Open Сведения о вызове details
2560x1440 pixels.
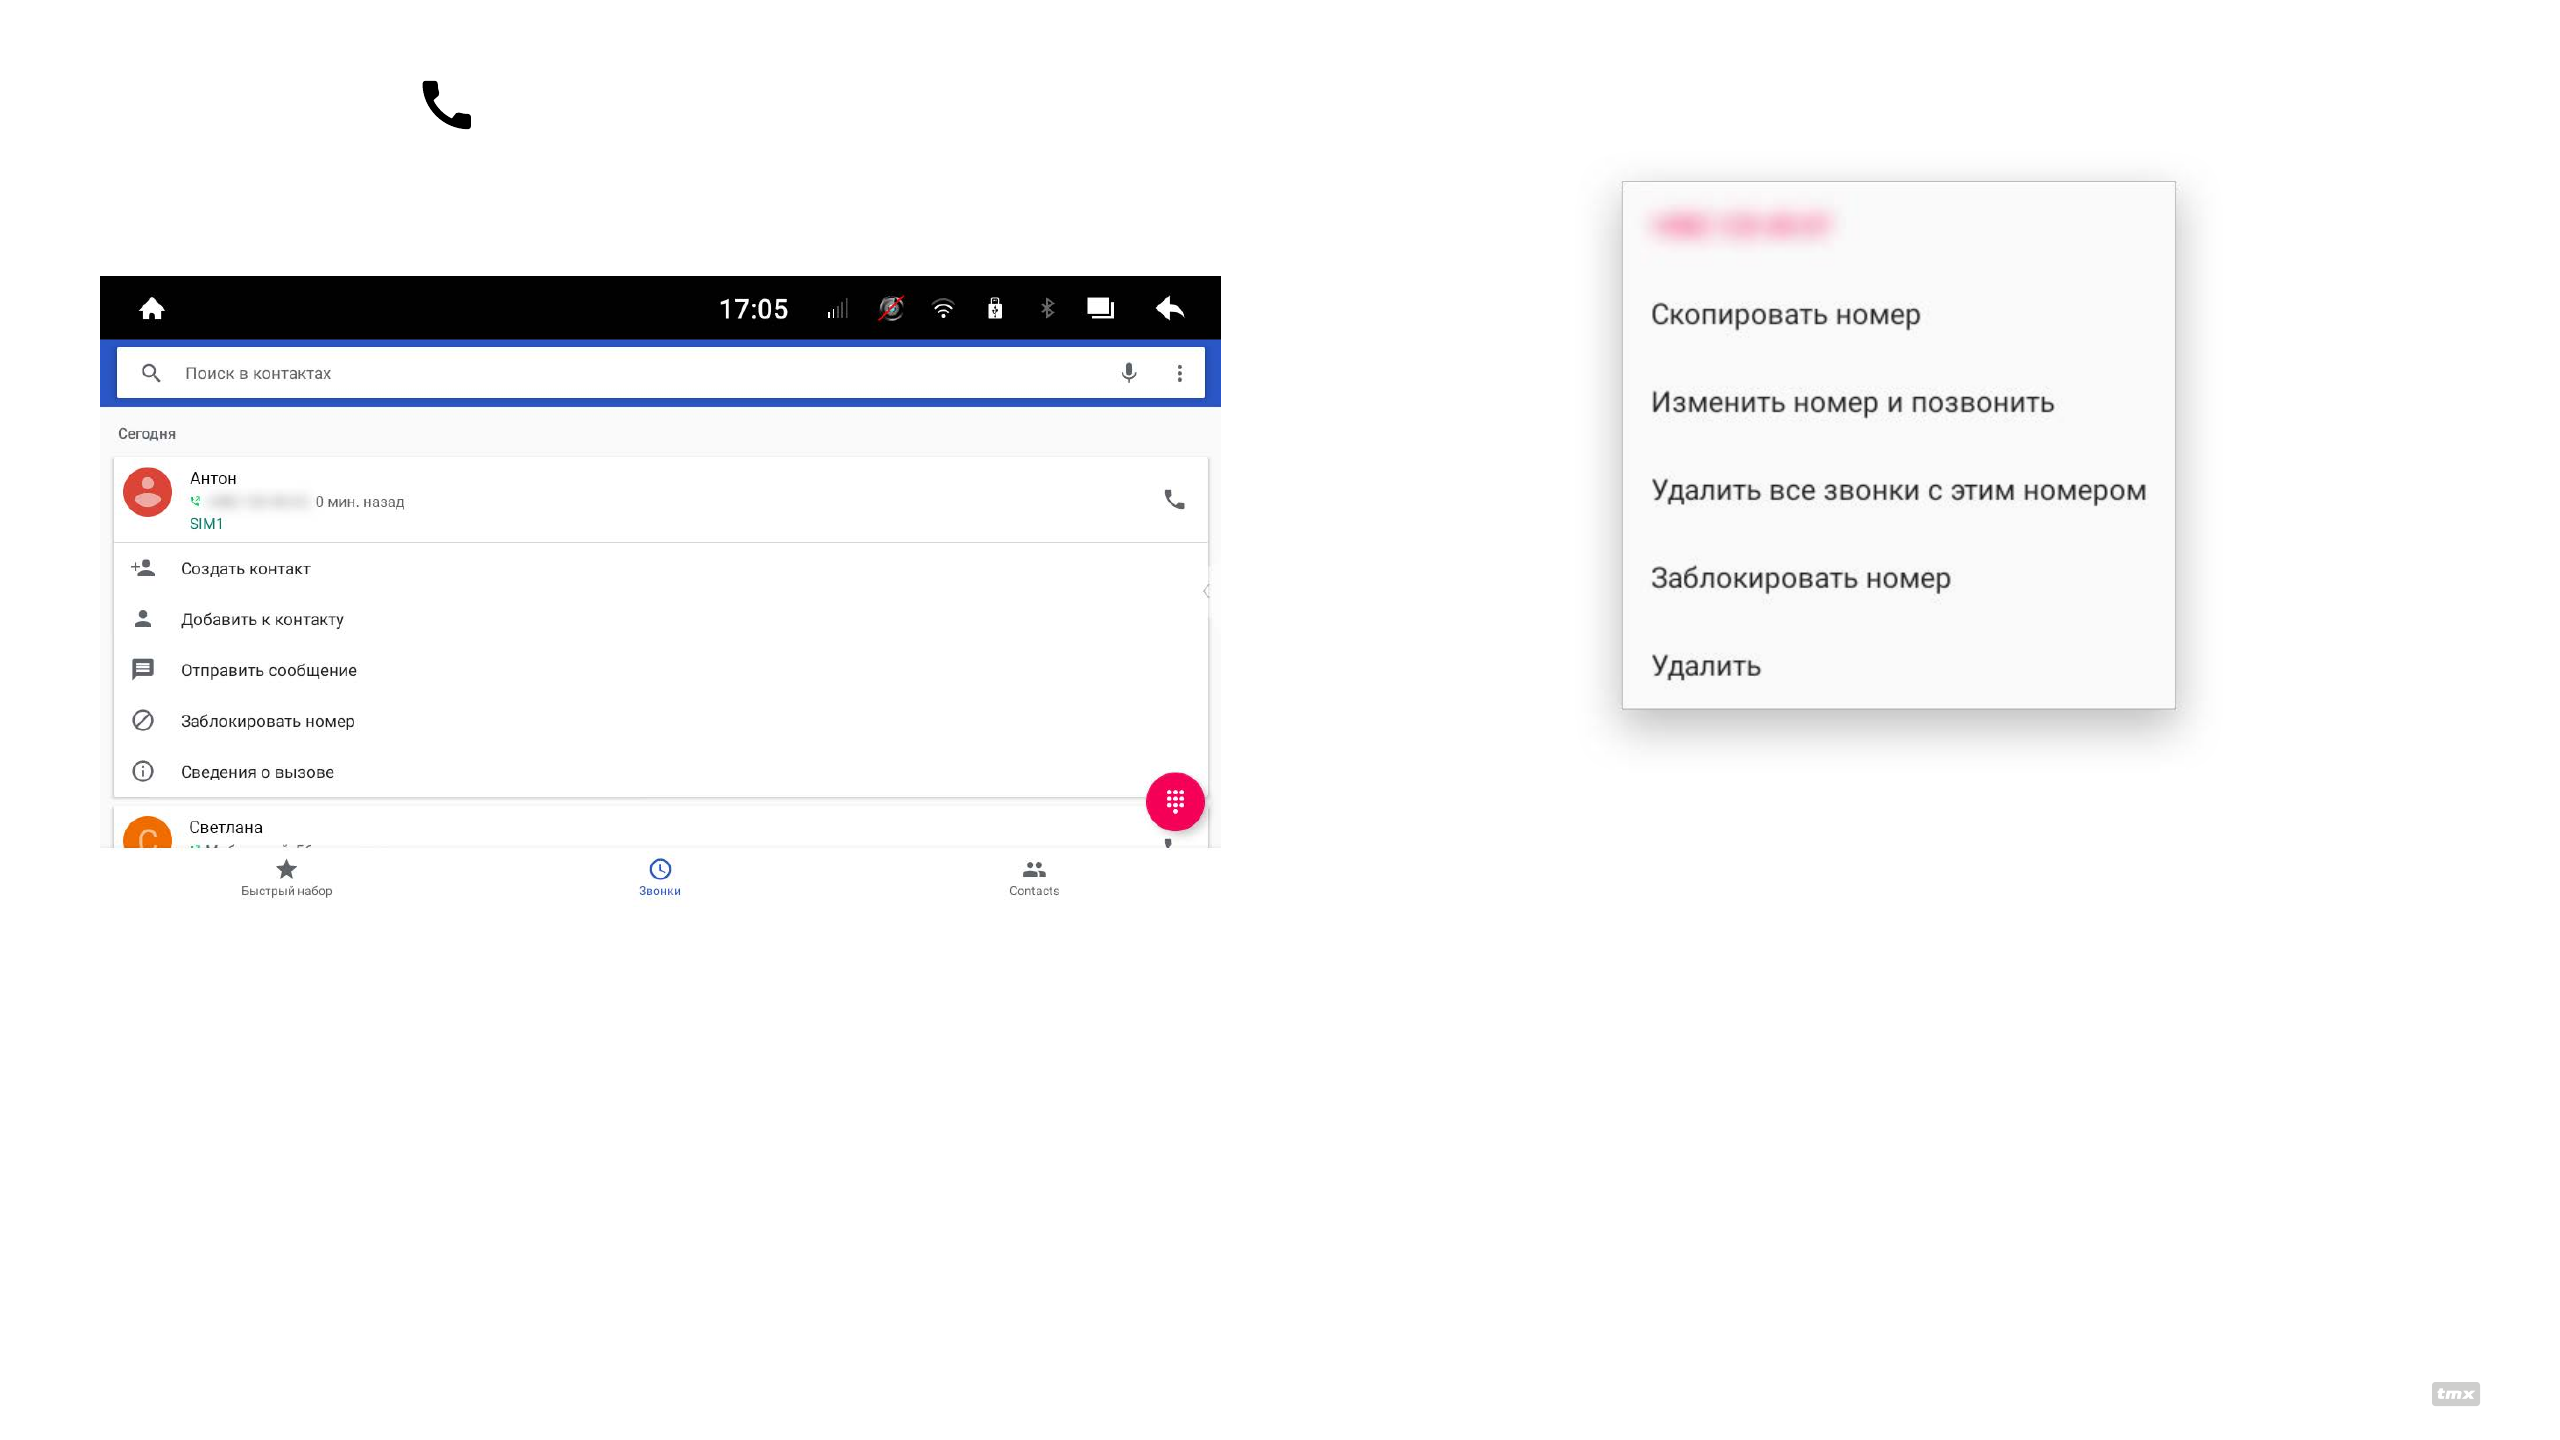tap(257, 773)
